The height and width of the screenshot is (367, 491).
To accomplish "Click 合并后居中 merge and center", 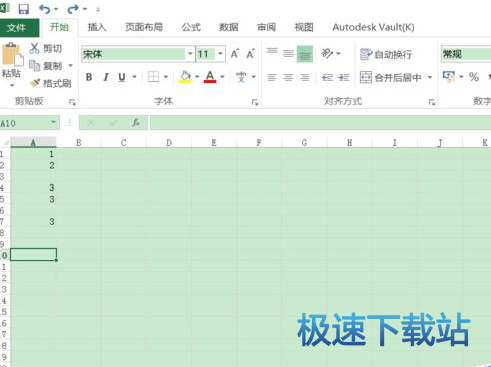I will pyautogui.click(x=390, y=78).
